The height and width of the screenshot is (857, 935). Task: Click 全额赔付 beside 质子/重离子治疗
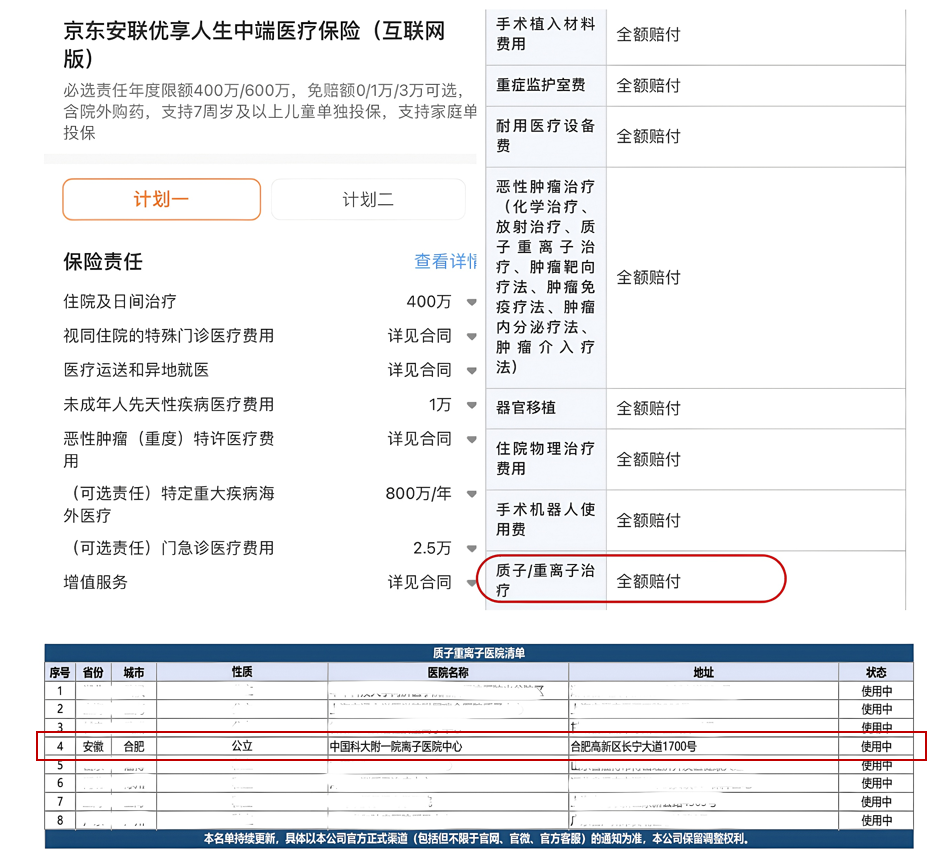coord(648,581)
